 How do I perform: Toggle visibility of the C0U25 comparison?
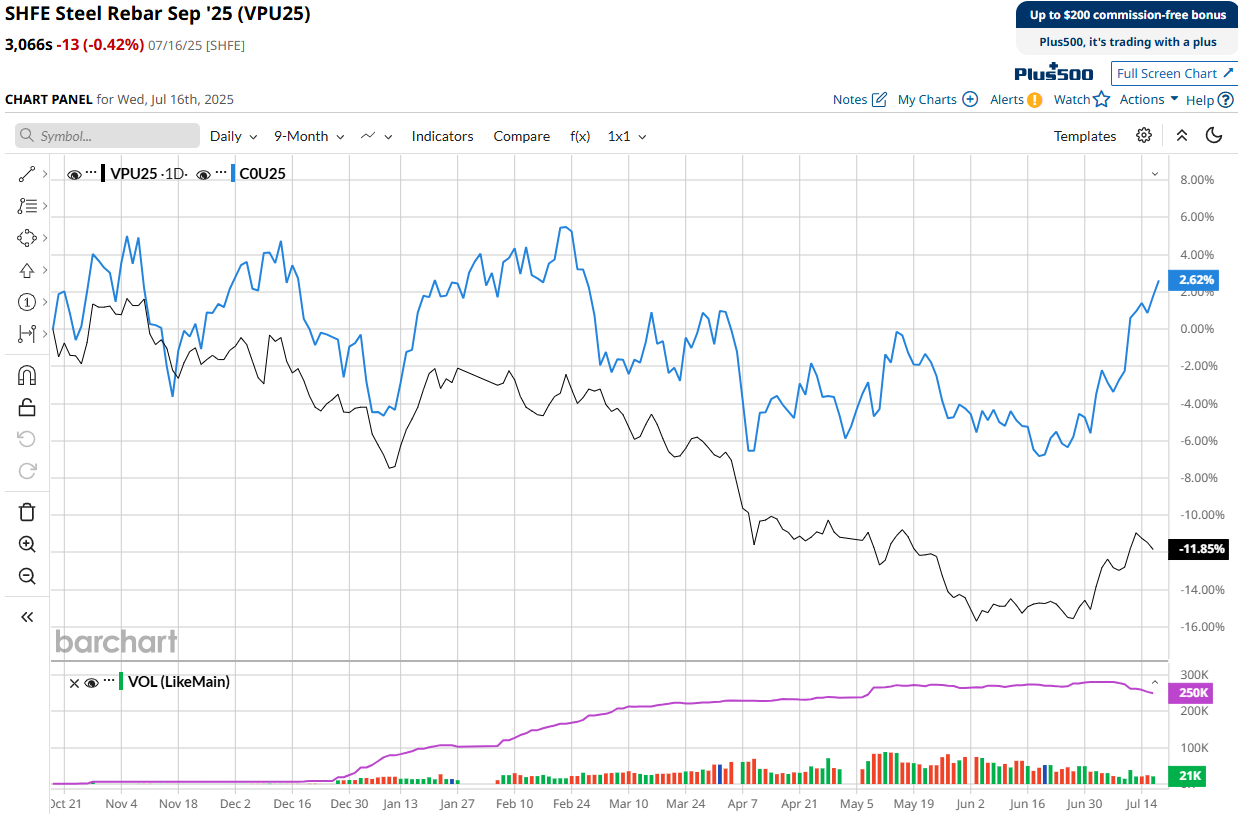click(x=204, y=174)
